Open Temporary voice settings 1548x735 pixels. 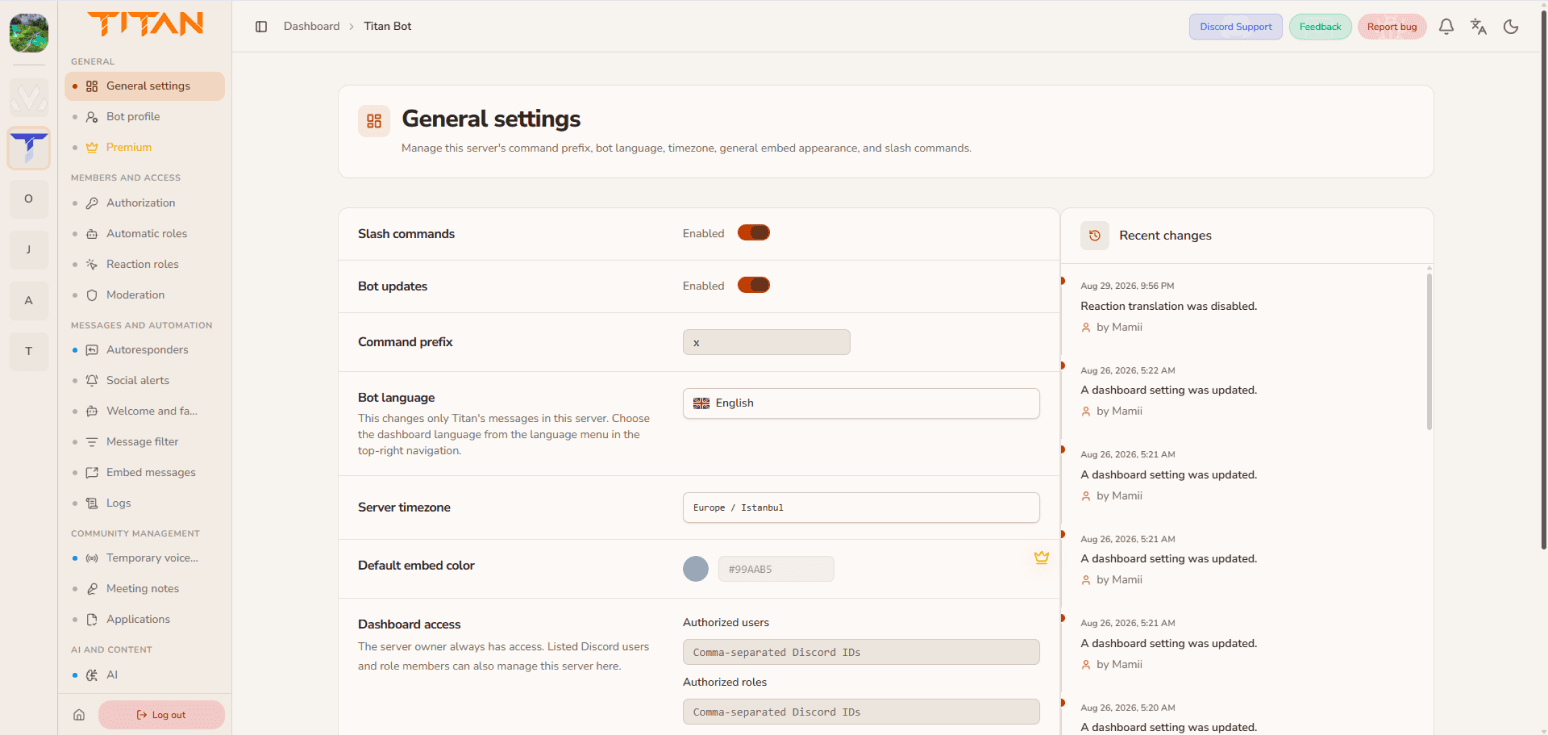(145, 558)
